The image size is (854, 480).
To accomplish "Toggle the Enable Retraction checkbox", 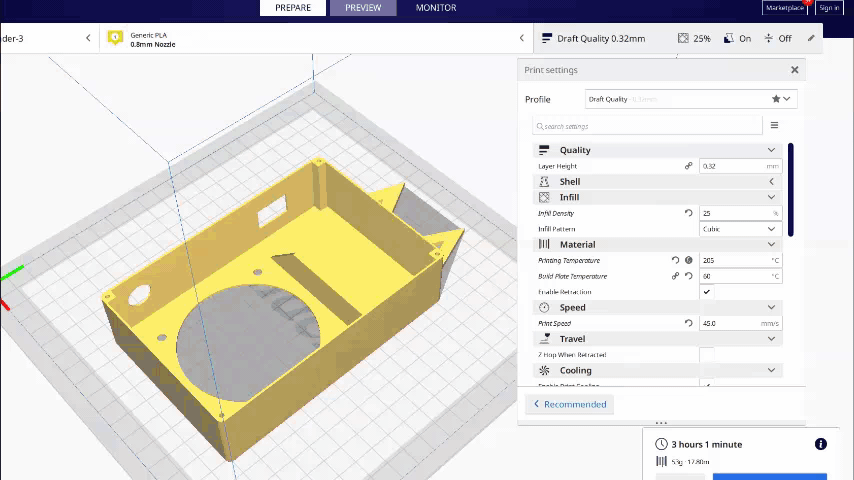I will pyautogui.click(x=706, y=291).
